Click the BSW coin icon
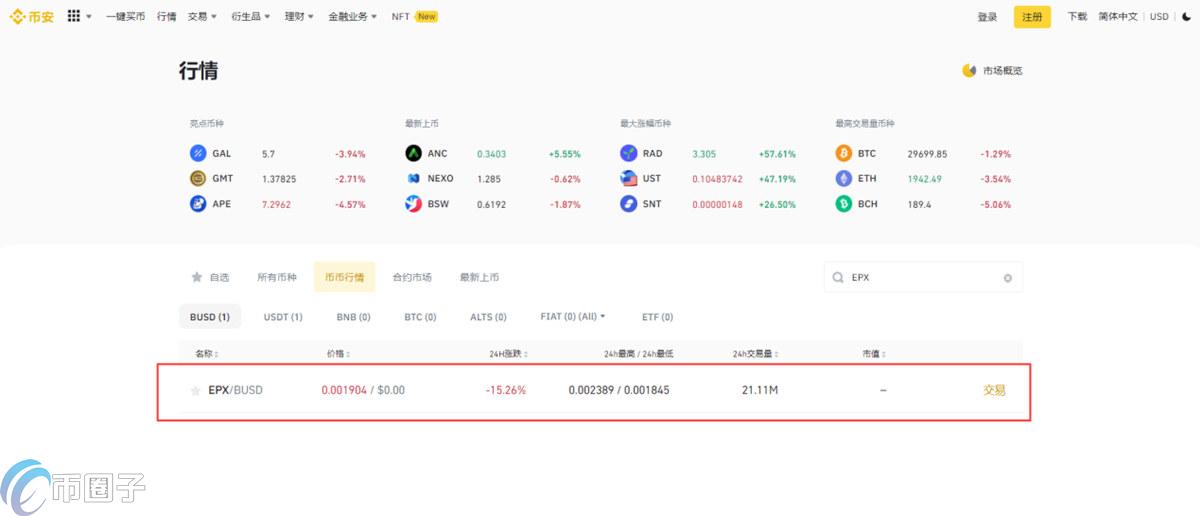Image resolution: width=1200 pixels, height=516 pixels. pos(413,204)
